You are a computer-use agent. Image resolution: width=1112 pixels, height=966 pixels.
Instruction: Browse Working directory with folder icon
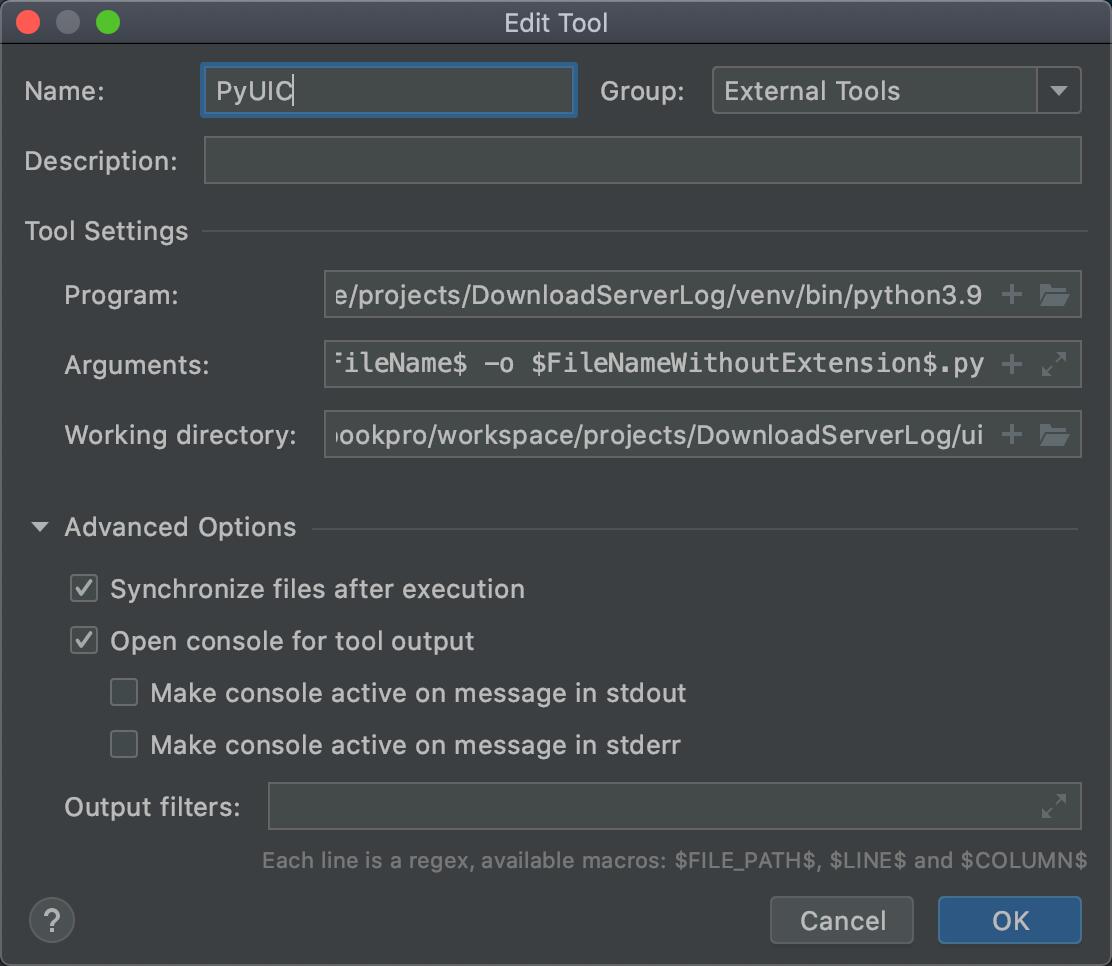pos(1054,434)
